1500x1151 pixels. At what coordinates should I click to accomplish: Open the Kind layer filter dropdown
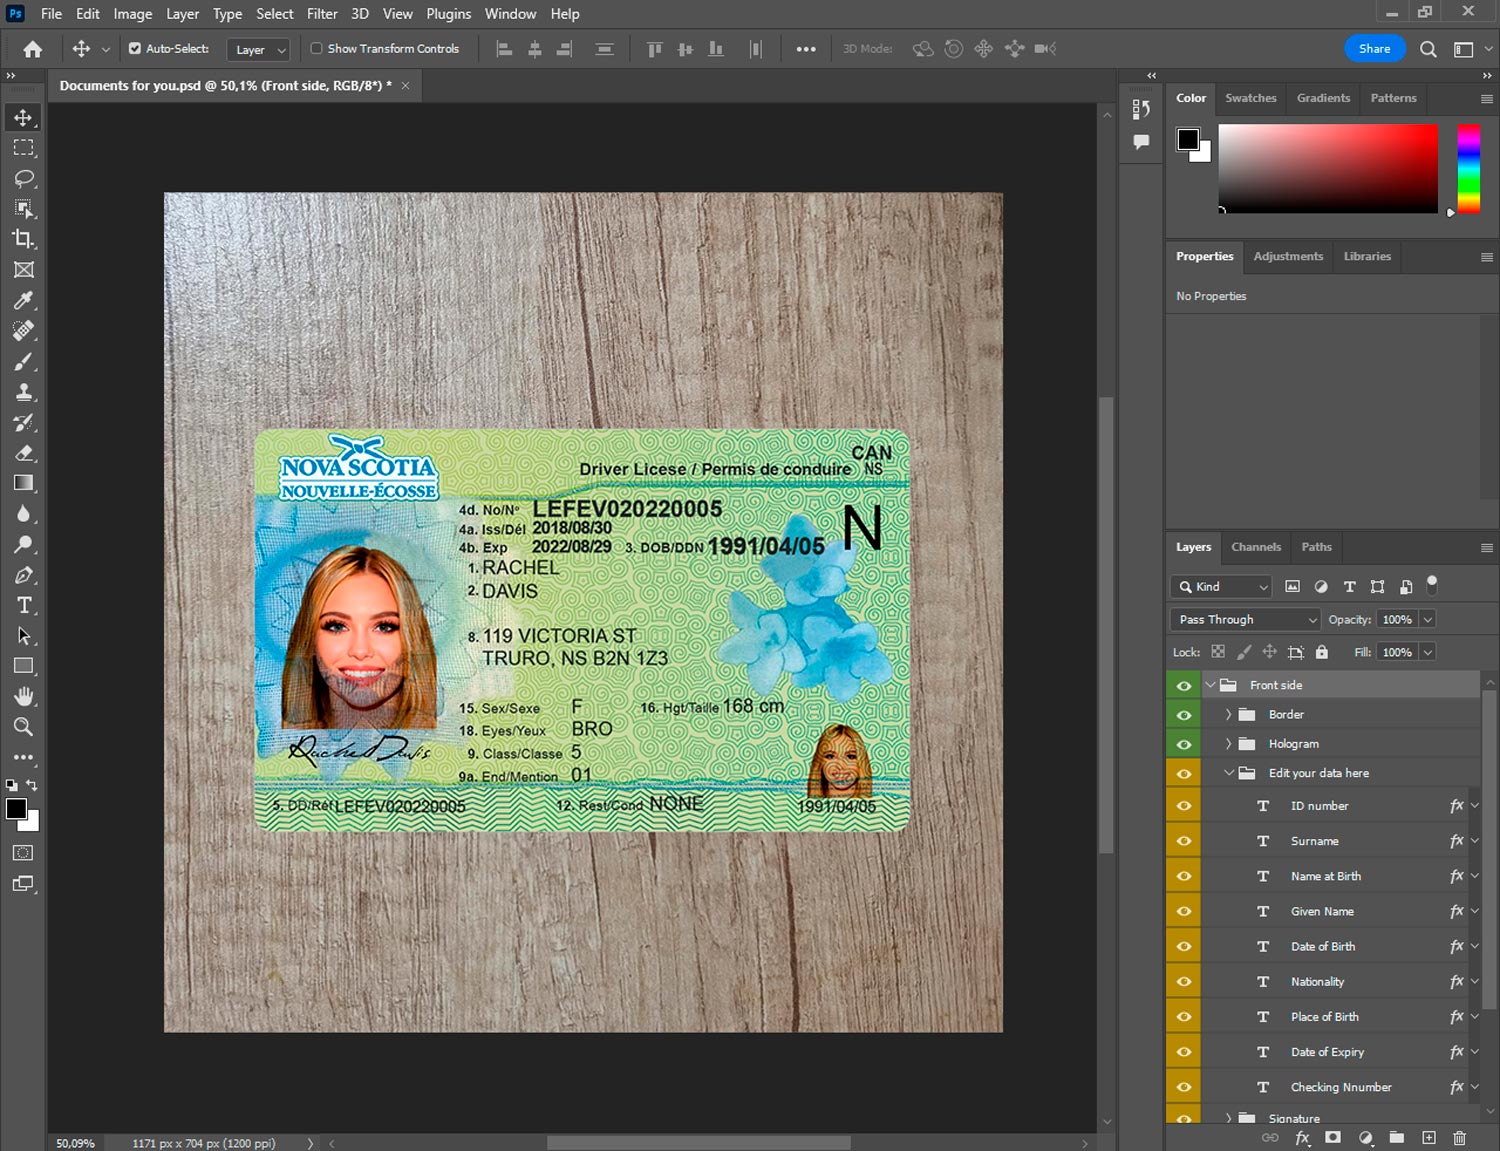coord(1222,587)
